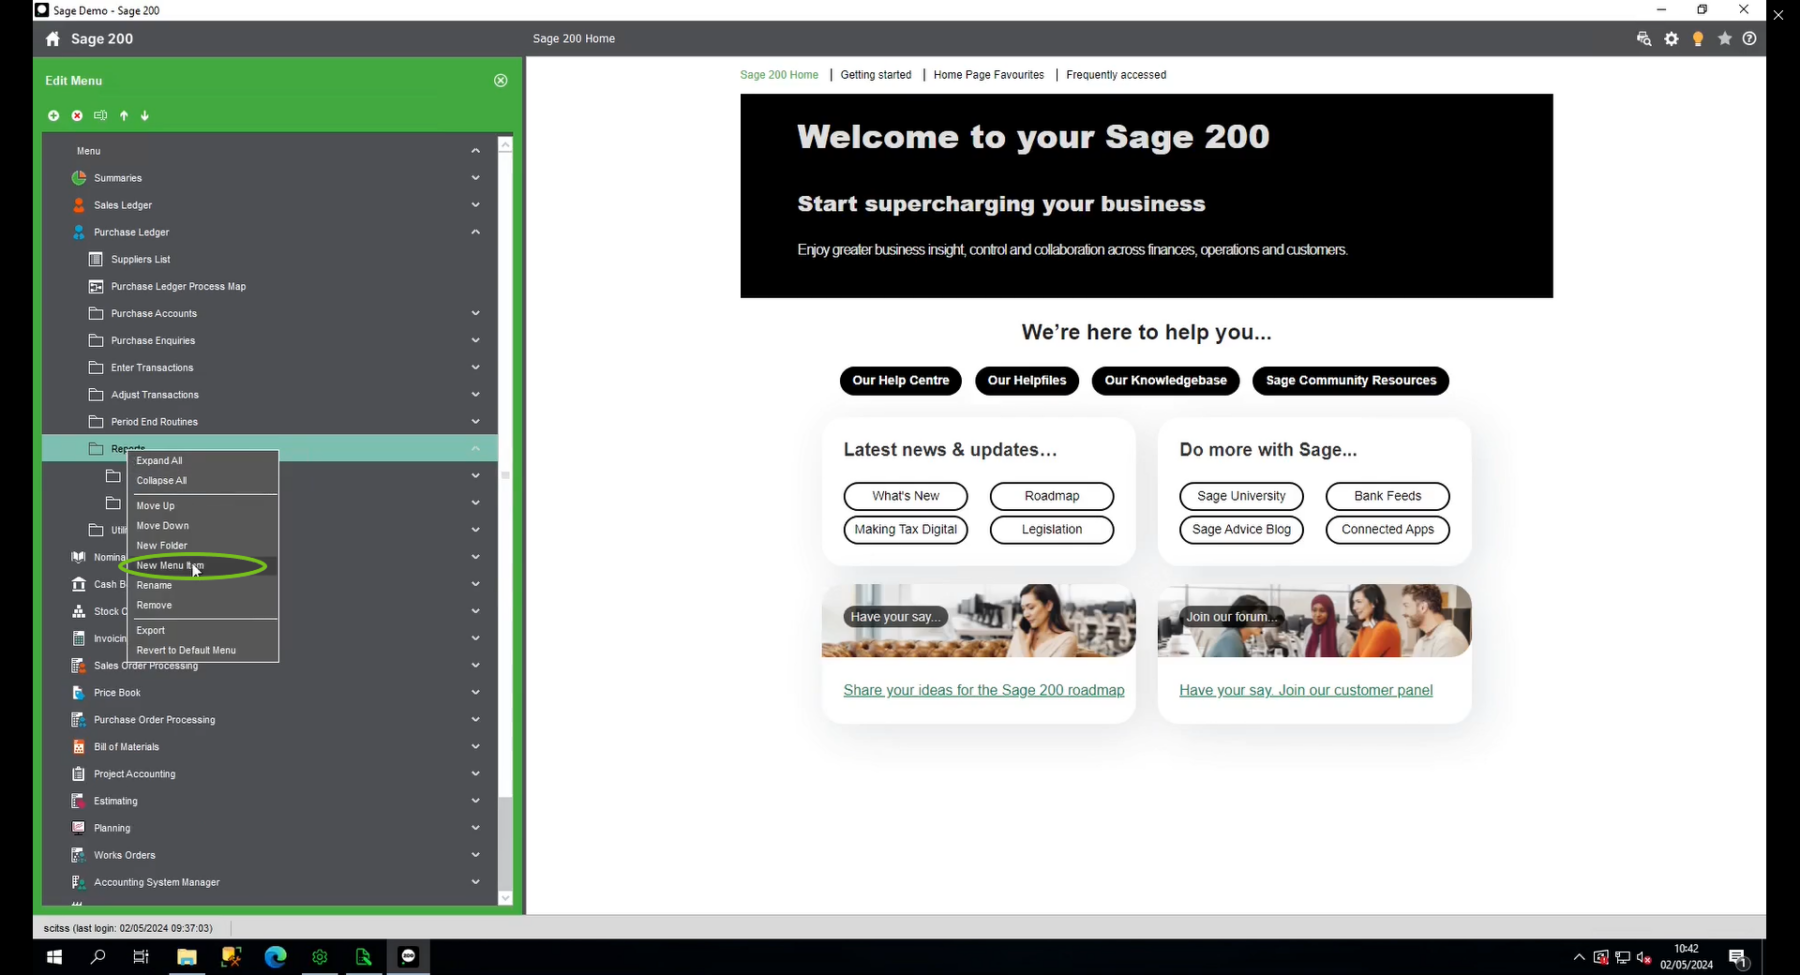This screenshot has width=1800, height=975.
Task: Expand the Purchase Order Processing section
Action: 475,720
